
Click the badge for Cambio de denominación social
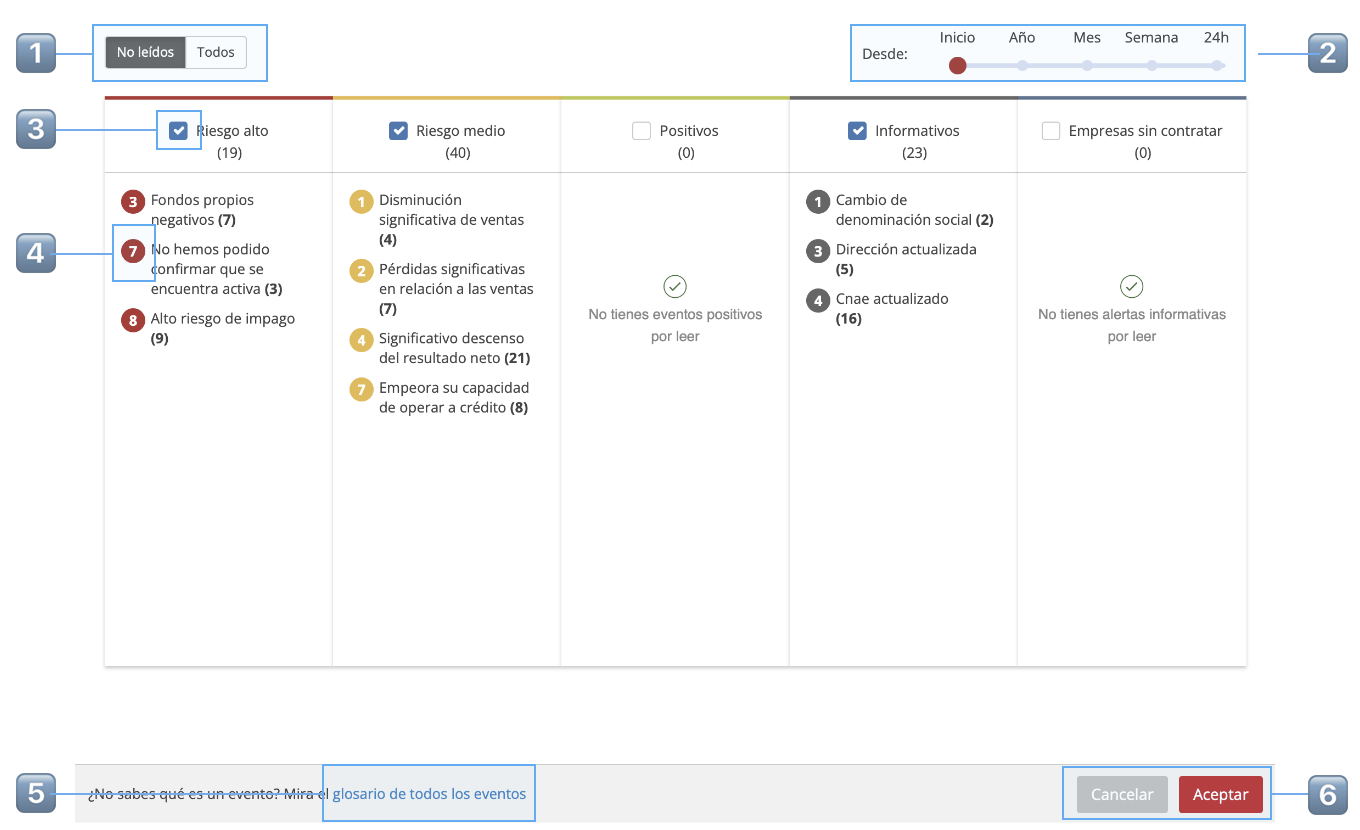818,201
